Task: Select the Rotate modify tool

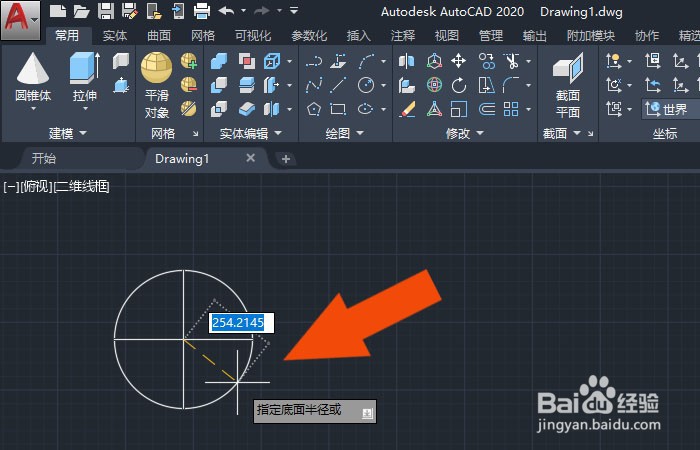Action: [458, 85]
